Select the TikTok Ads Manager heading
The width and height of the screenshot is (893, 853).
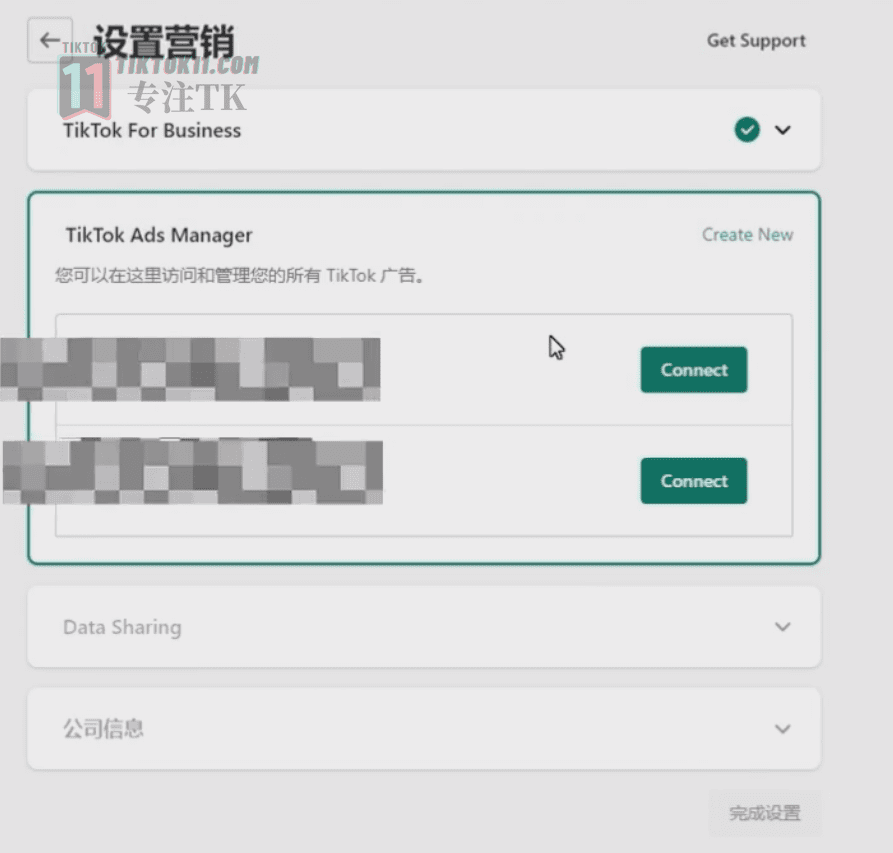pos(159,235)
